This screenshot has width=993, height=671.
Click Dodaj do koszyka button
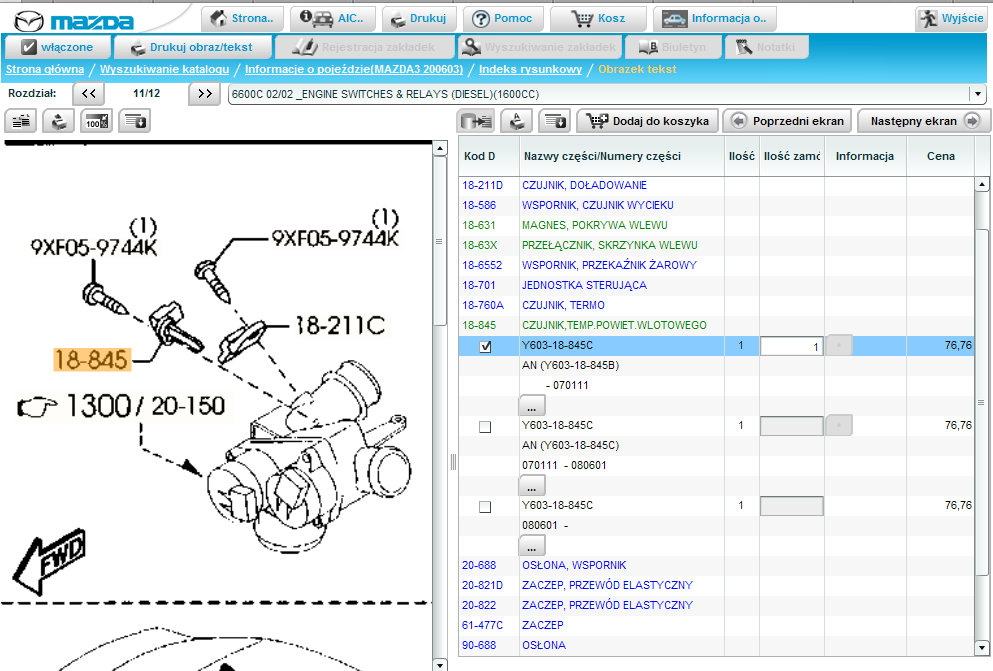[648, 121]
